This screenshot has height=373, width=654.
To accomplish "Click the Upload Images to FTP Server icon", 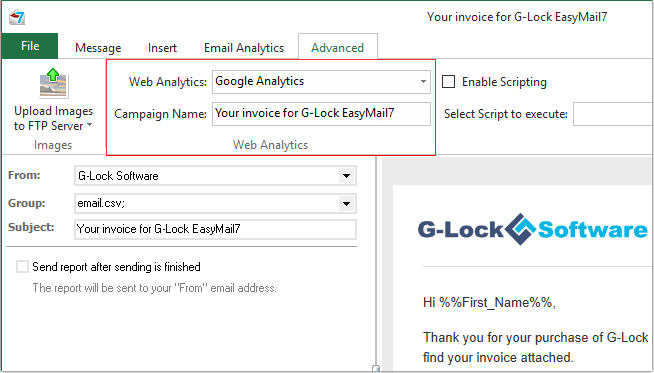I will (x=54, y=83).
